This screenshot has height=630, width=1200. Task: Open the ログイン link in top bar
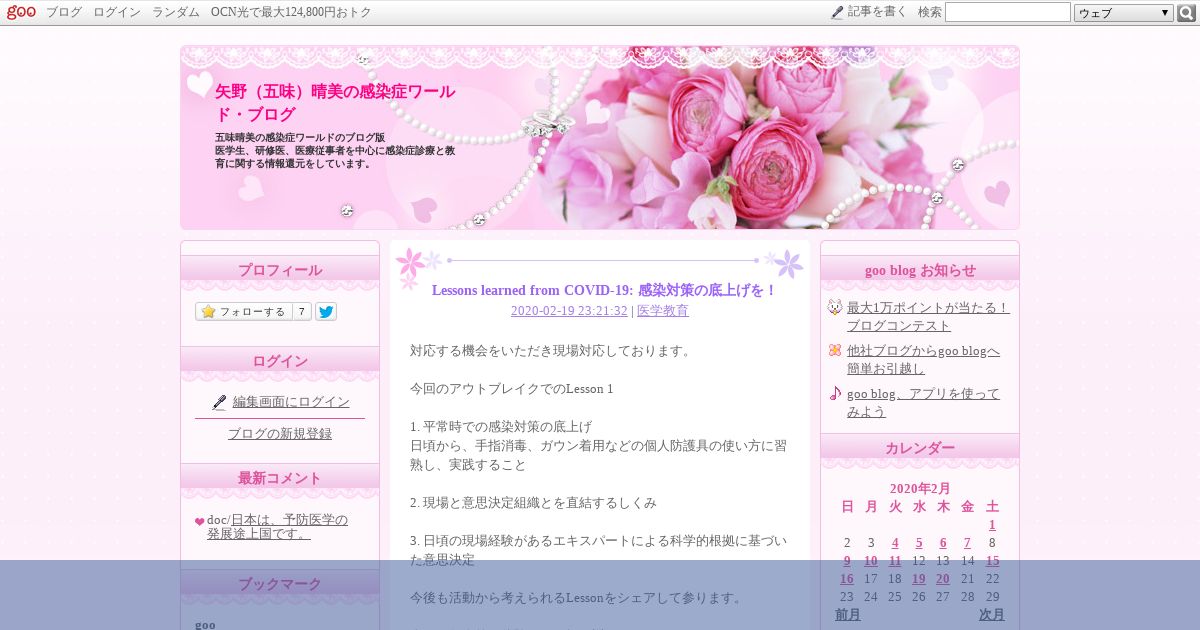tap(117, 12)
